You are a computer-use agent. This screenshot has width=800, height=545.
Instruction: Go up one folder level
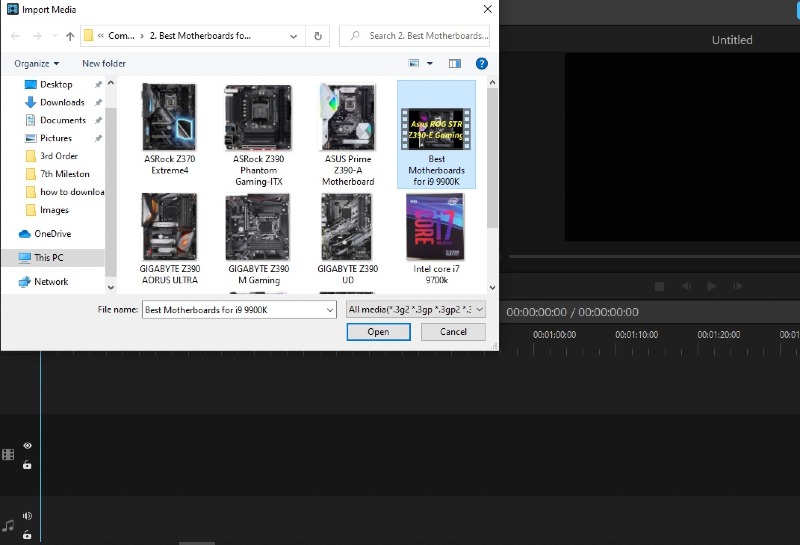[70, 36]
